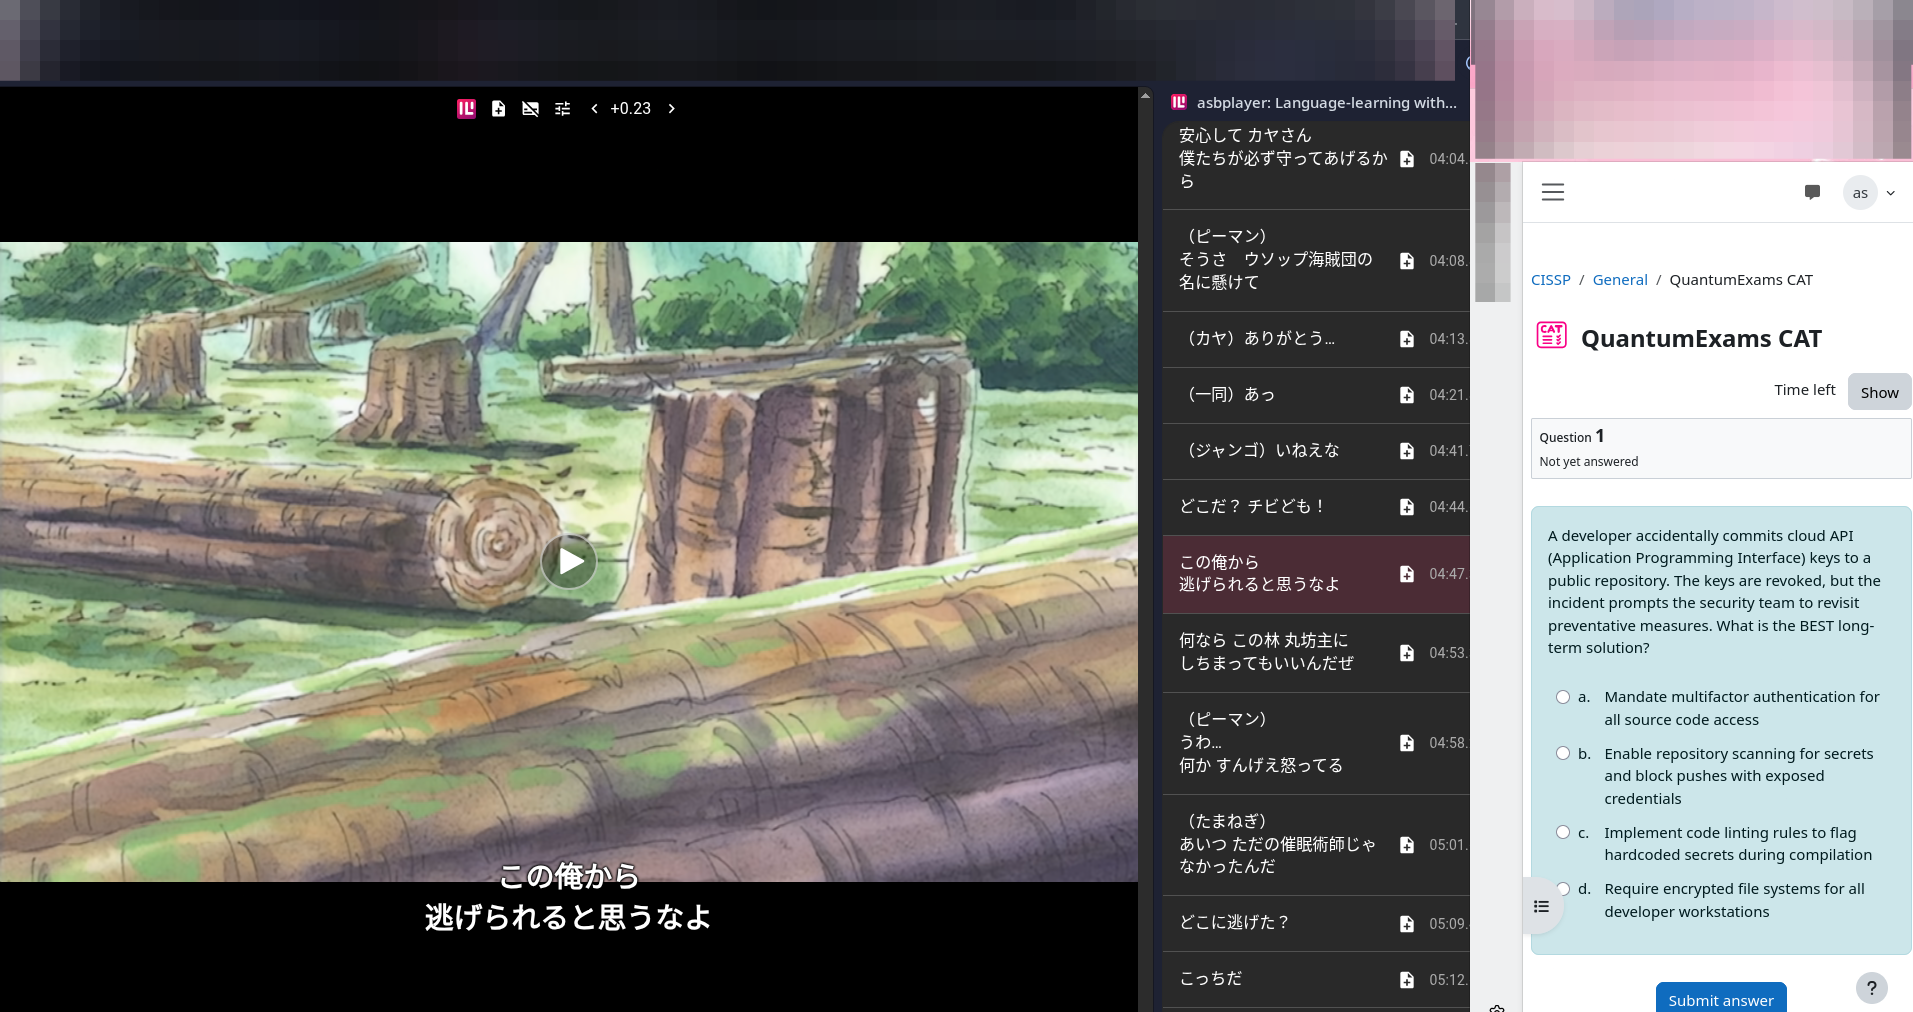The width and height of the screenshot is (1913, 1012).
Task: Click the subtitle list scrollbar up arrow
Action: pos(1146,95)
